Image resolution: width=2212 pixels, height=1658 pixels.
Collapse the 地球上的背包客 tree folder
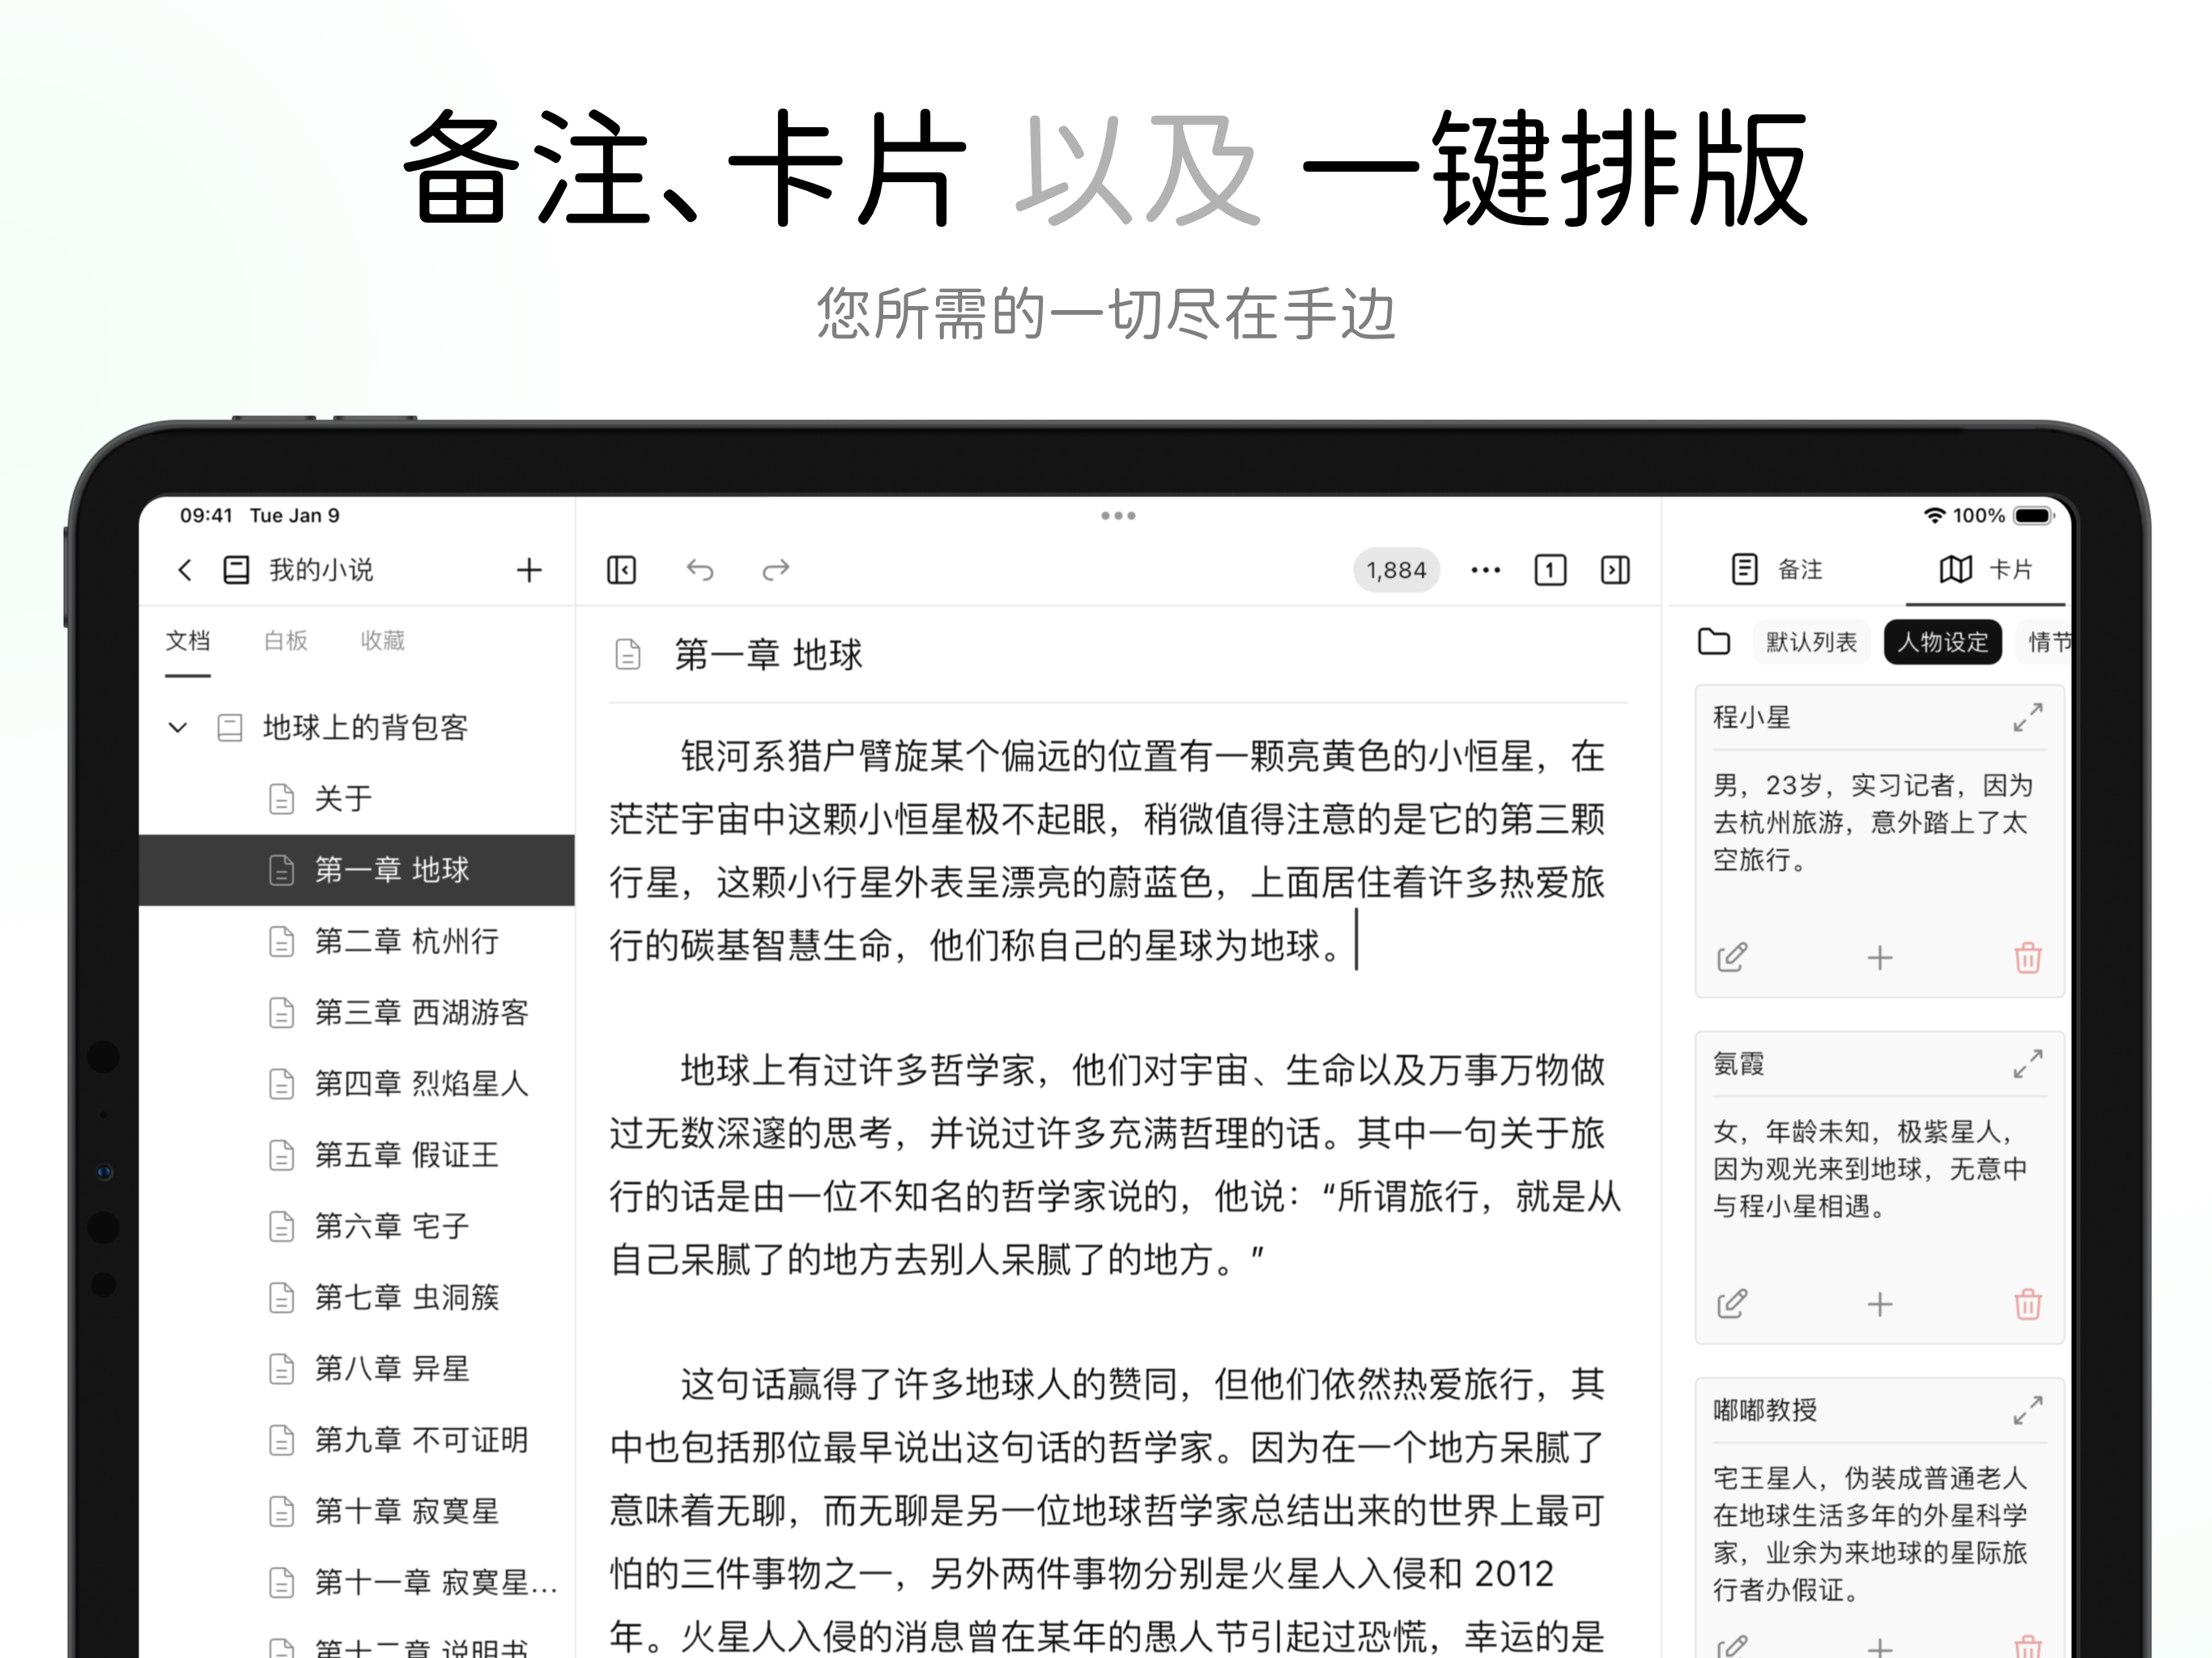pyautogui.click(x=178, y=727)
